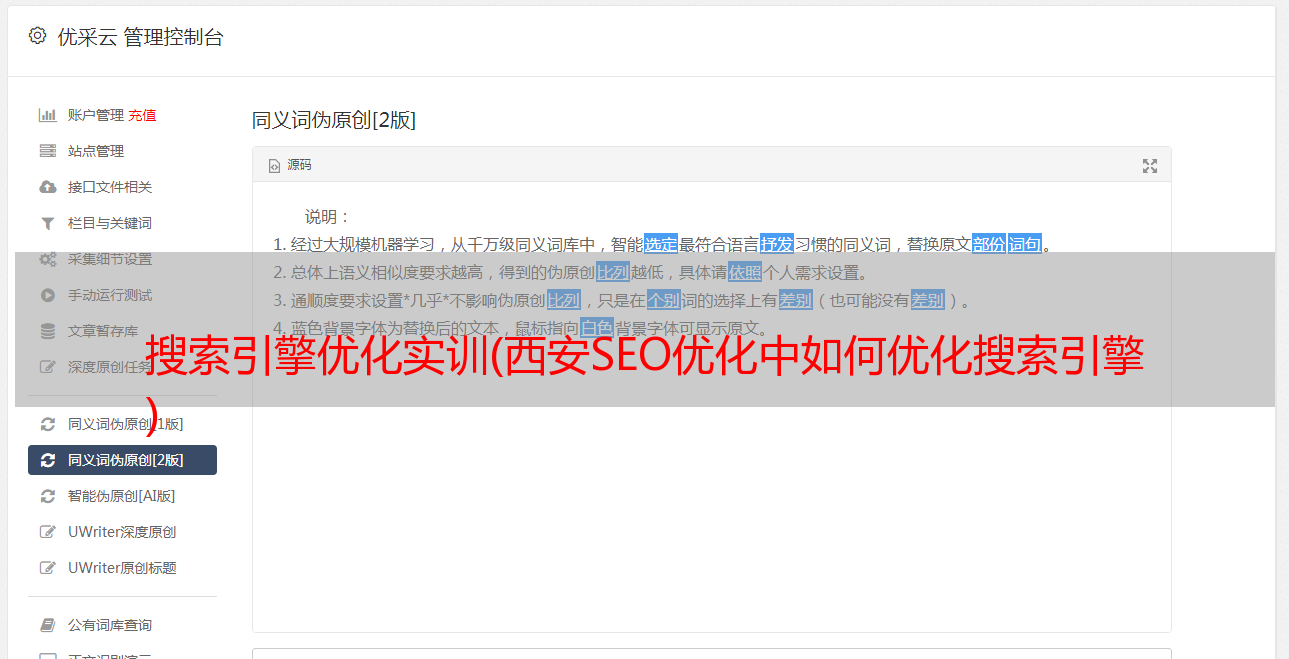Screen dimensions: 1289x659
Task: Click the fullscreen expand icon in editor toolbar
Action: click(1150, 166)
